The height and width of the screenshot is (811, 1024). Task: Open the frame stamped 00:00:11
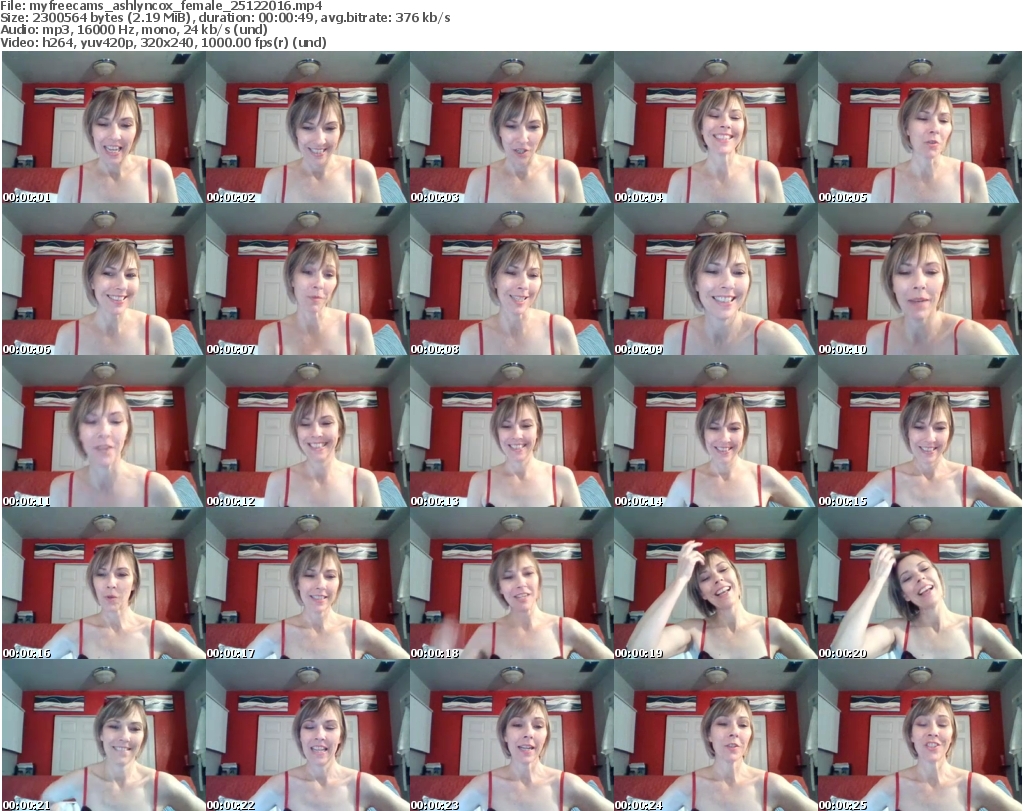pos(103,431)
